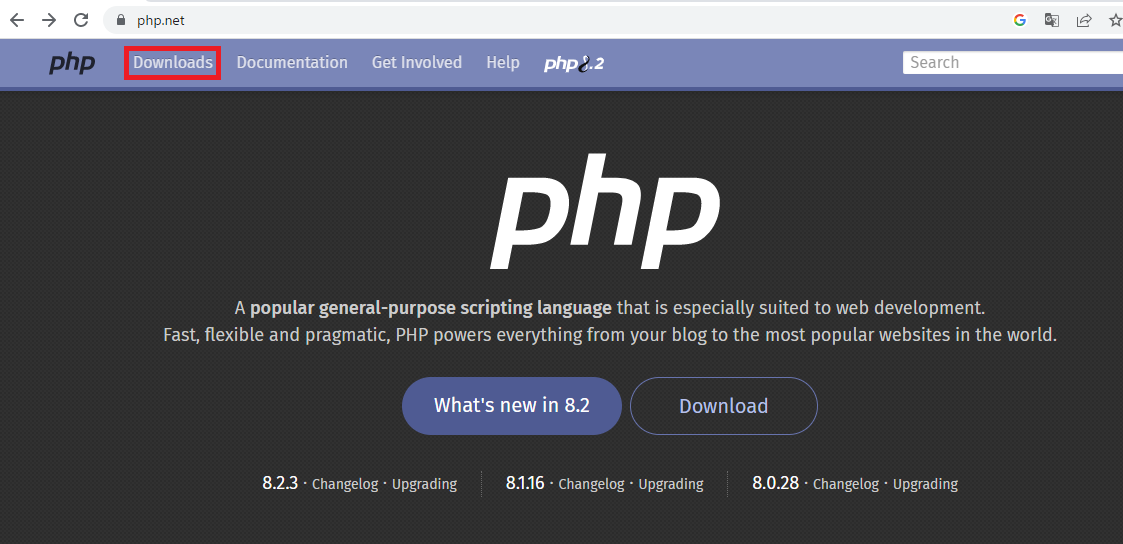Open the Changelog for 8.2.3
The height and width of the screenshot is (544, 1123).
click(x=345, y=484)
